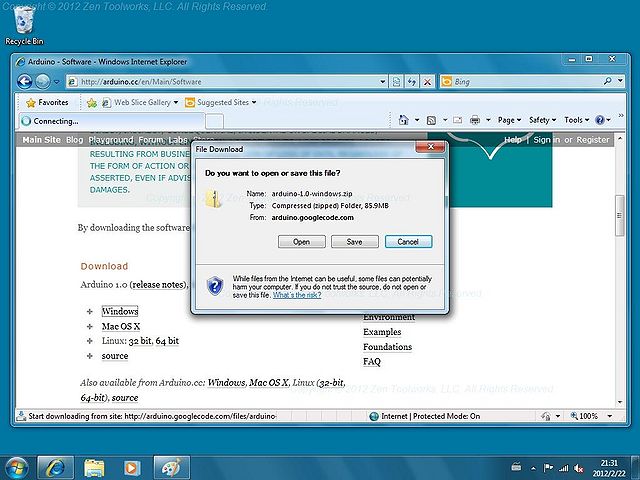This screenshot has height=480, width=640.
Task: Click the Refresh icon beside the address bar
Action: click(411, 82)
